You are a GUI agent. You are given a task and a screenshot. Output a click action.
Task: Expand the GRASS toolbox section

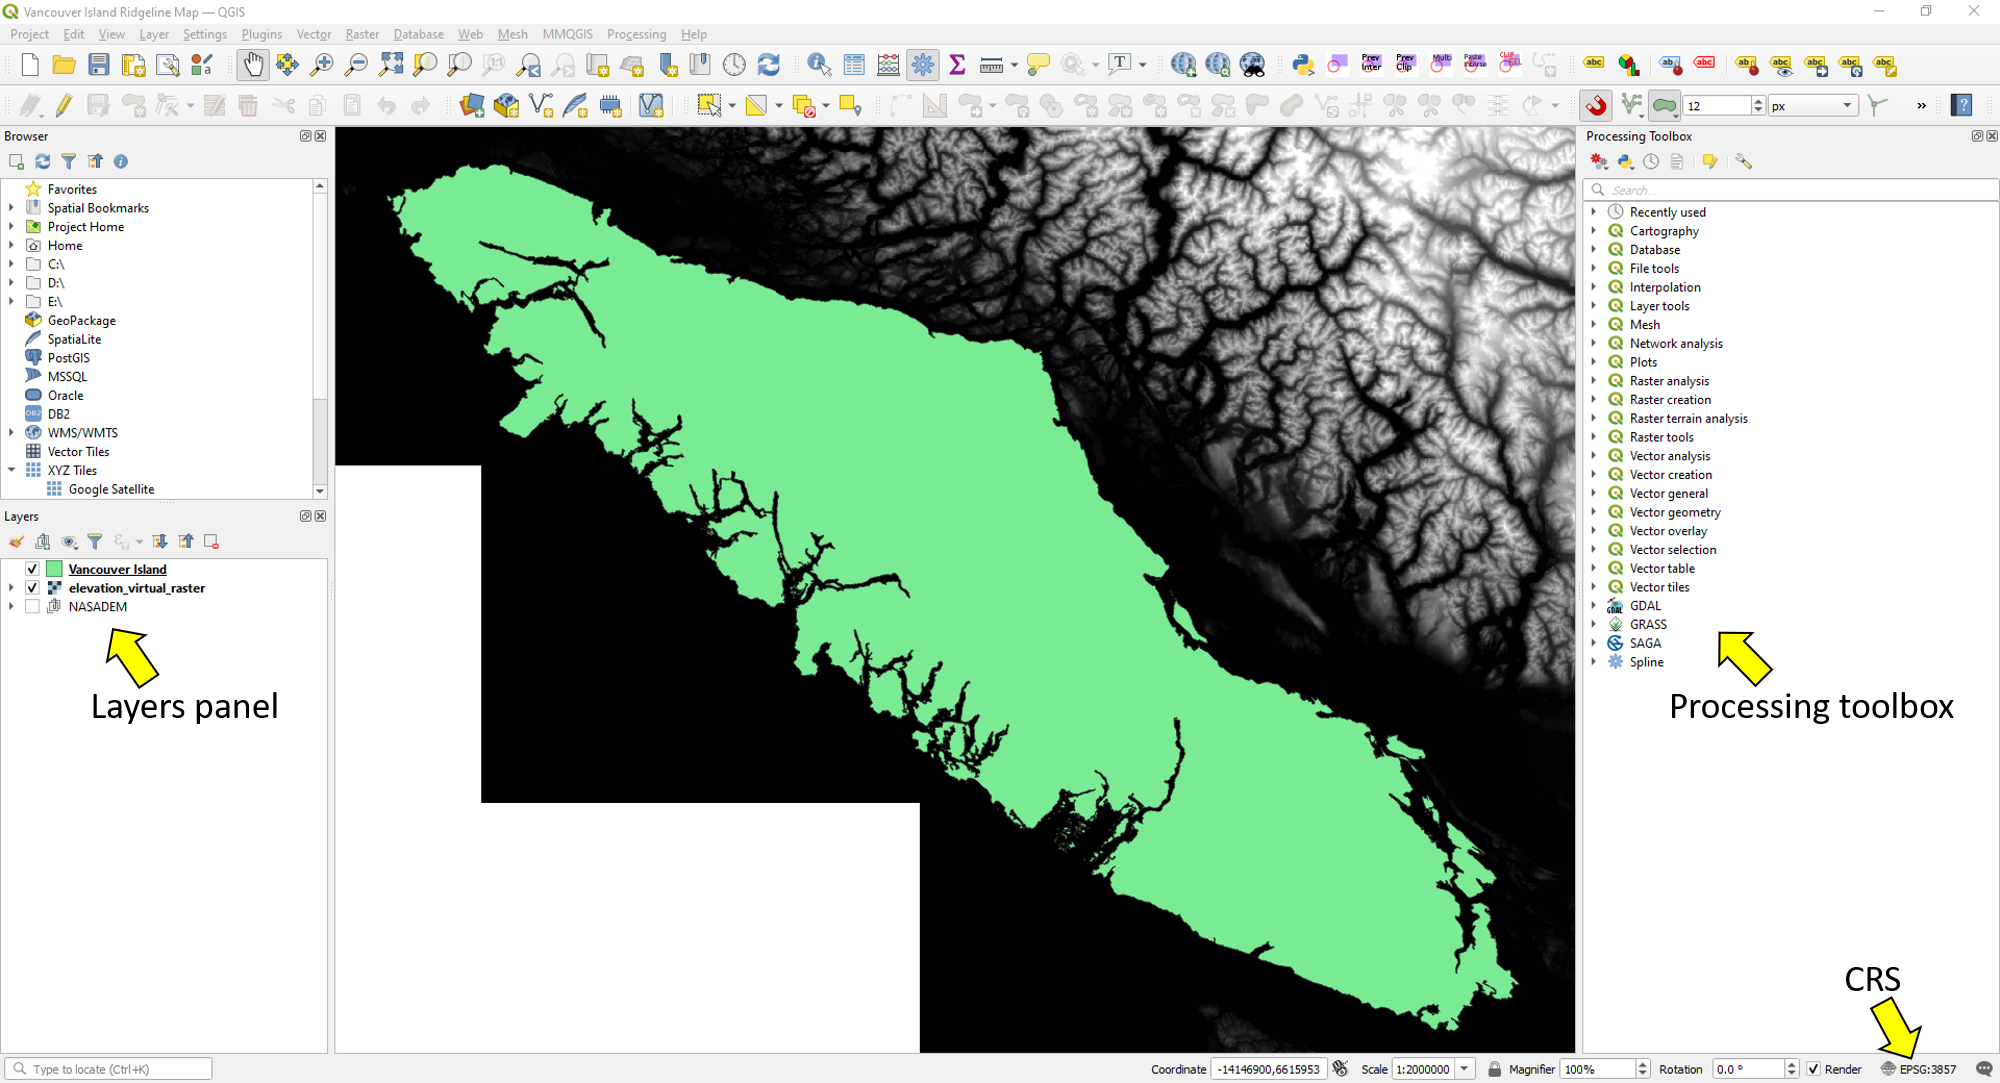click(1597, 624)
